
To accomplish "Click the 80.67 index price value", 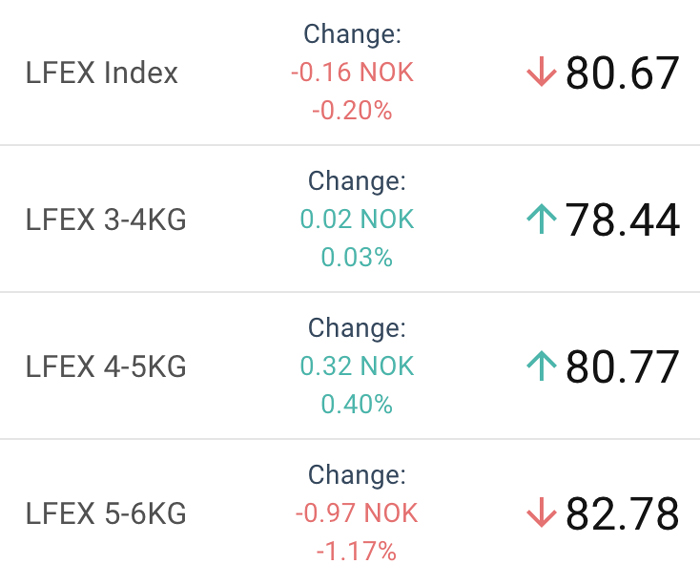I will [x=622, y=72].
